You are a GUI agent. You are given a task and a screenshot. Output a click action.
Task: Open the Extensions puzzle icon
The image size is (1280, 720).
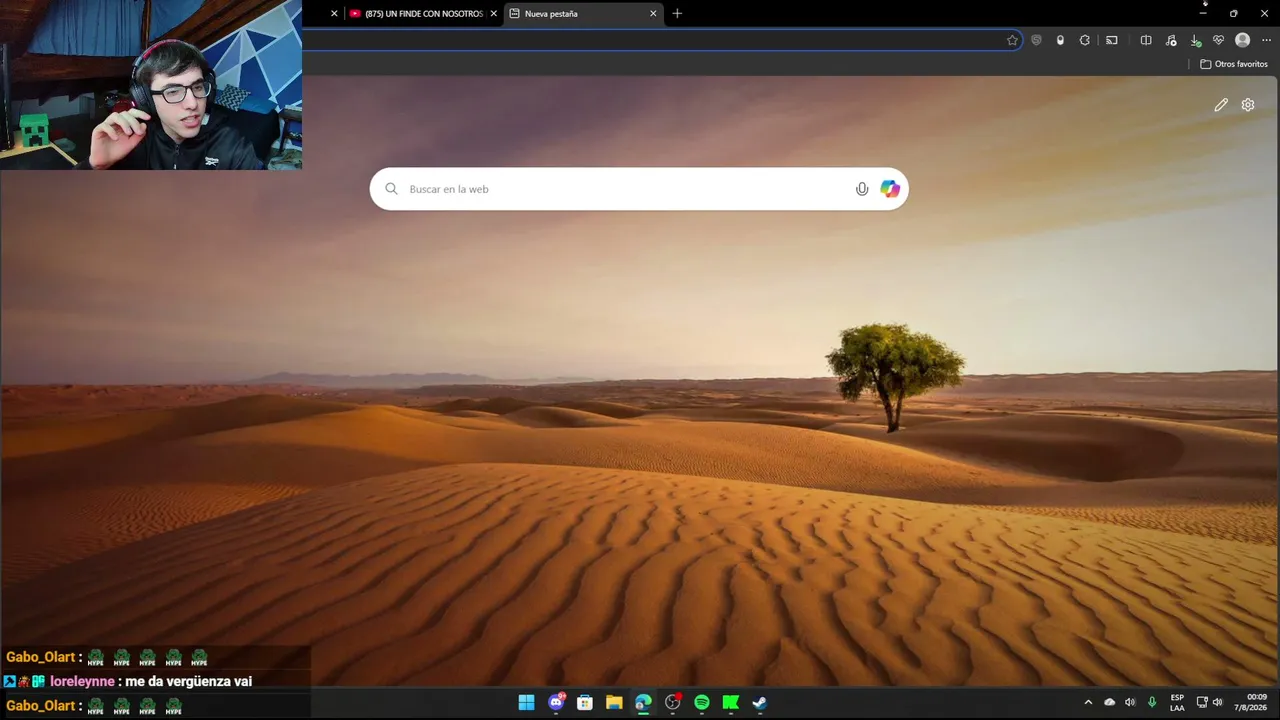click(x=1085, y=40)
